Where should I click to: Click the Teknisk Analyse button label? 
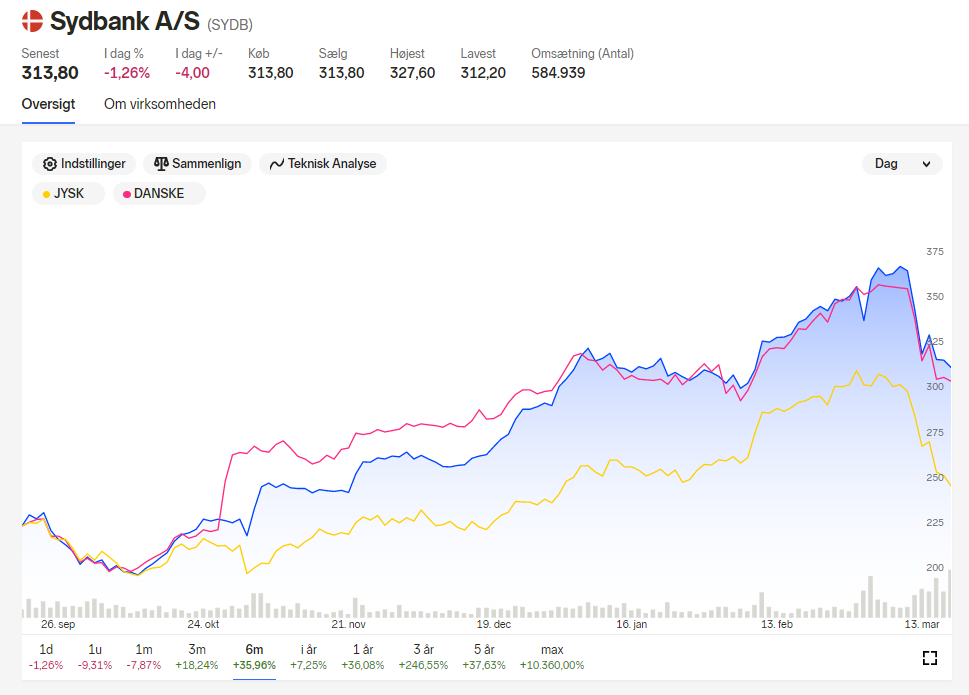point(332,164)
